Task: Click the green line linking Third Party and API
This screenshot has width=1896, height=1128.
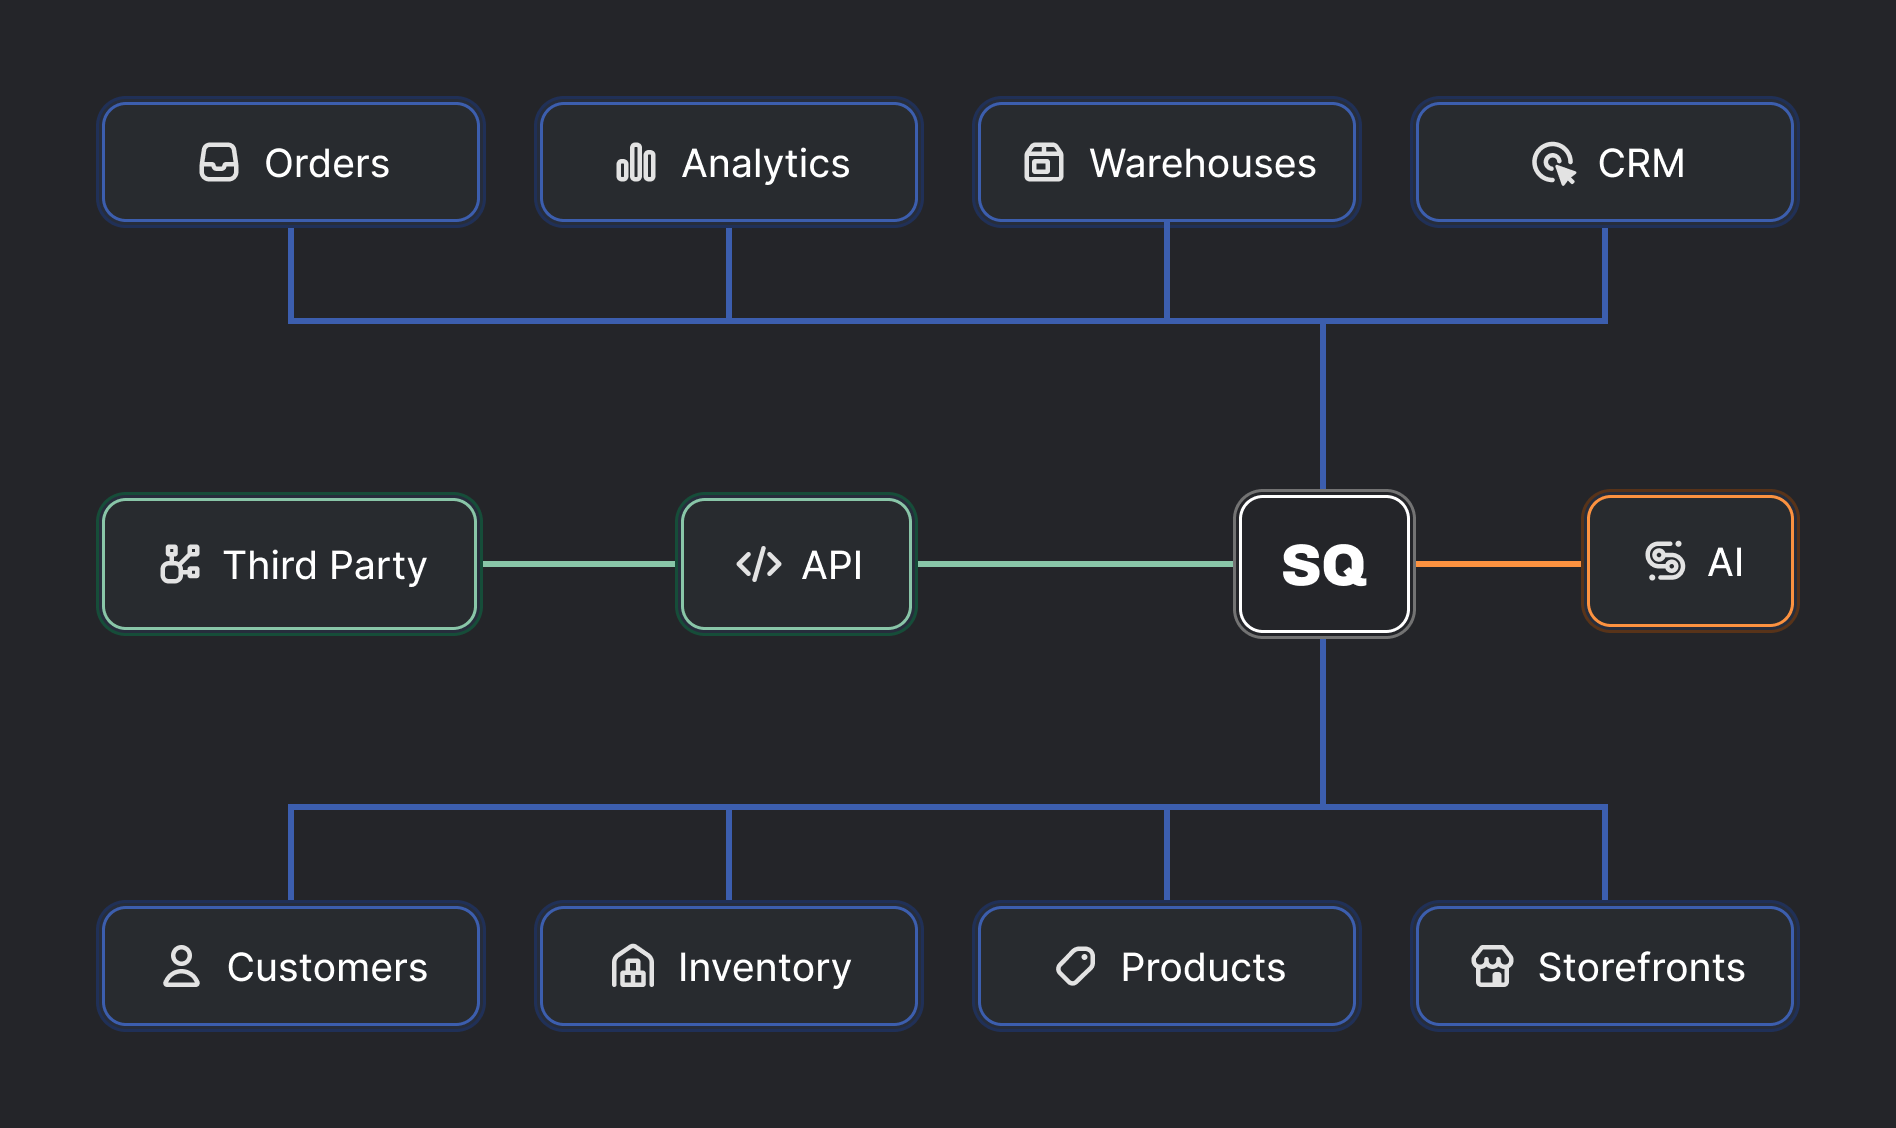Action: click(580, 563)
